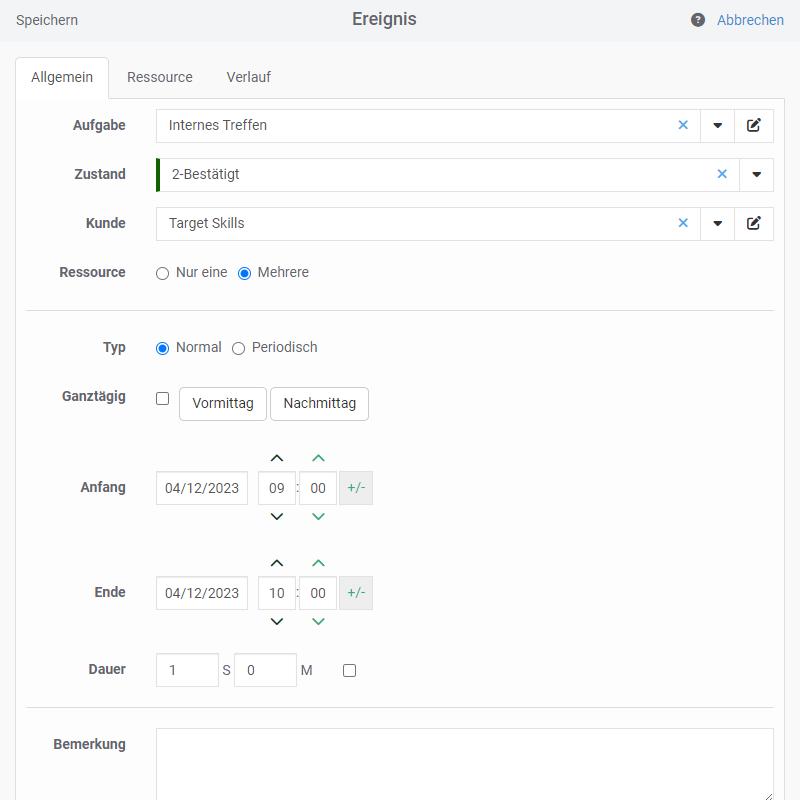Viewport: 800px width, 800px height.
Task: Click the Vormittag button
Action: [223, 403]
